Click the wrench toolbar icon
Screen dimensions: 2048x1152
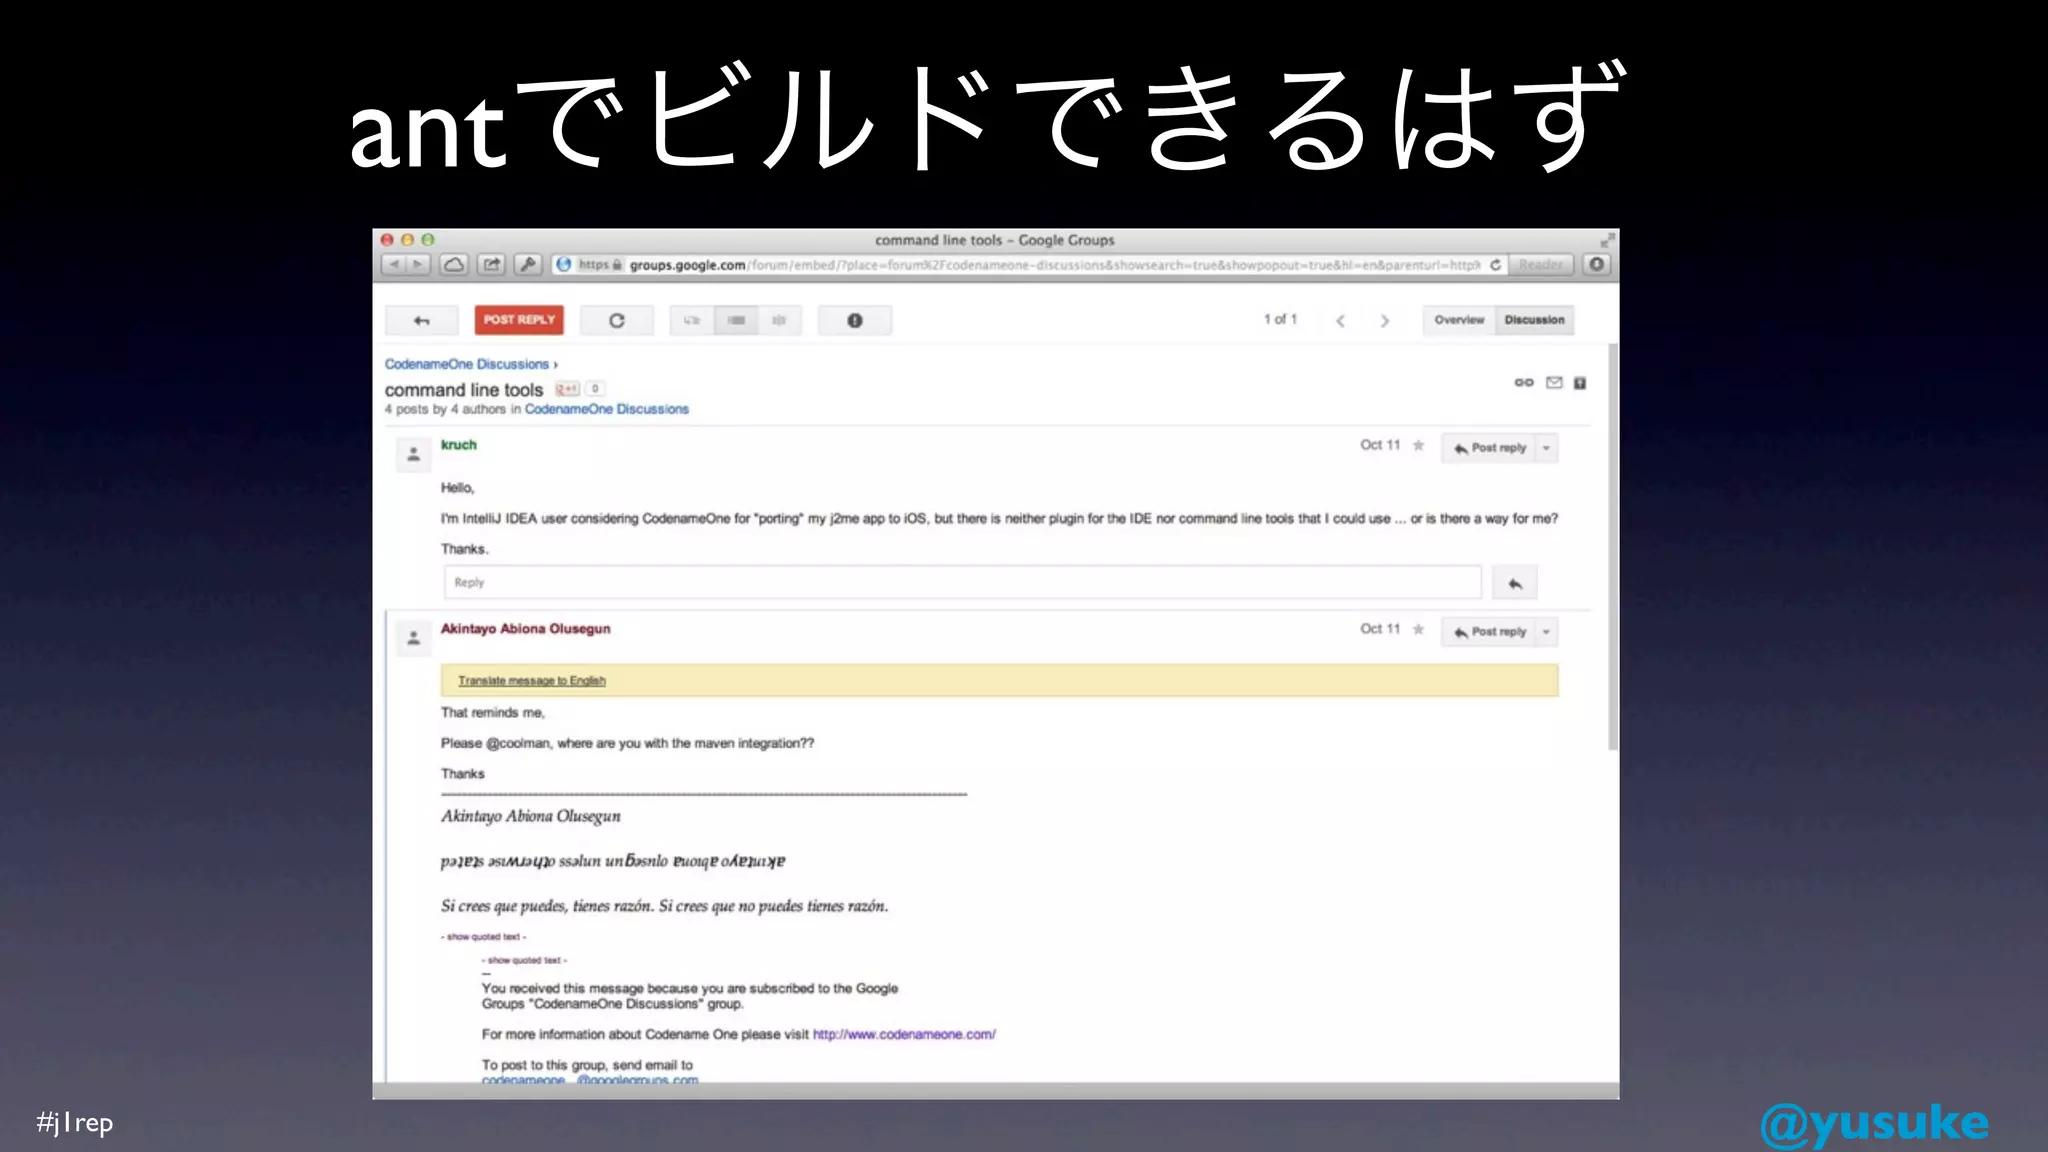pos(528,265)
